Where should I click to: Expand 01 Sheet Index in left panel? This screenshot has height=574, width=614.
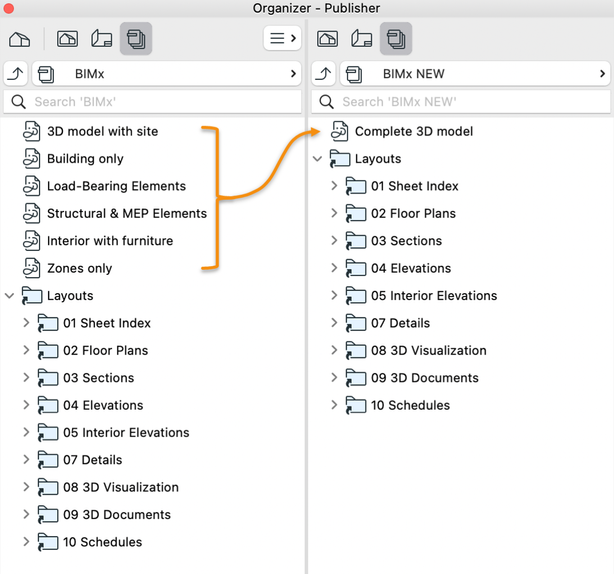tap(26, 323)
